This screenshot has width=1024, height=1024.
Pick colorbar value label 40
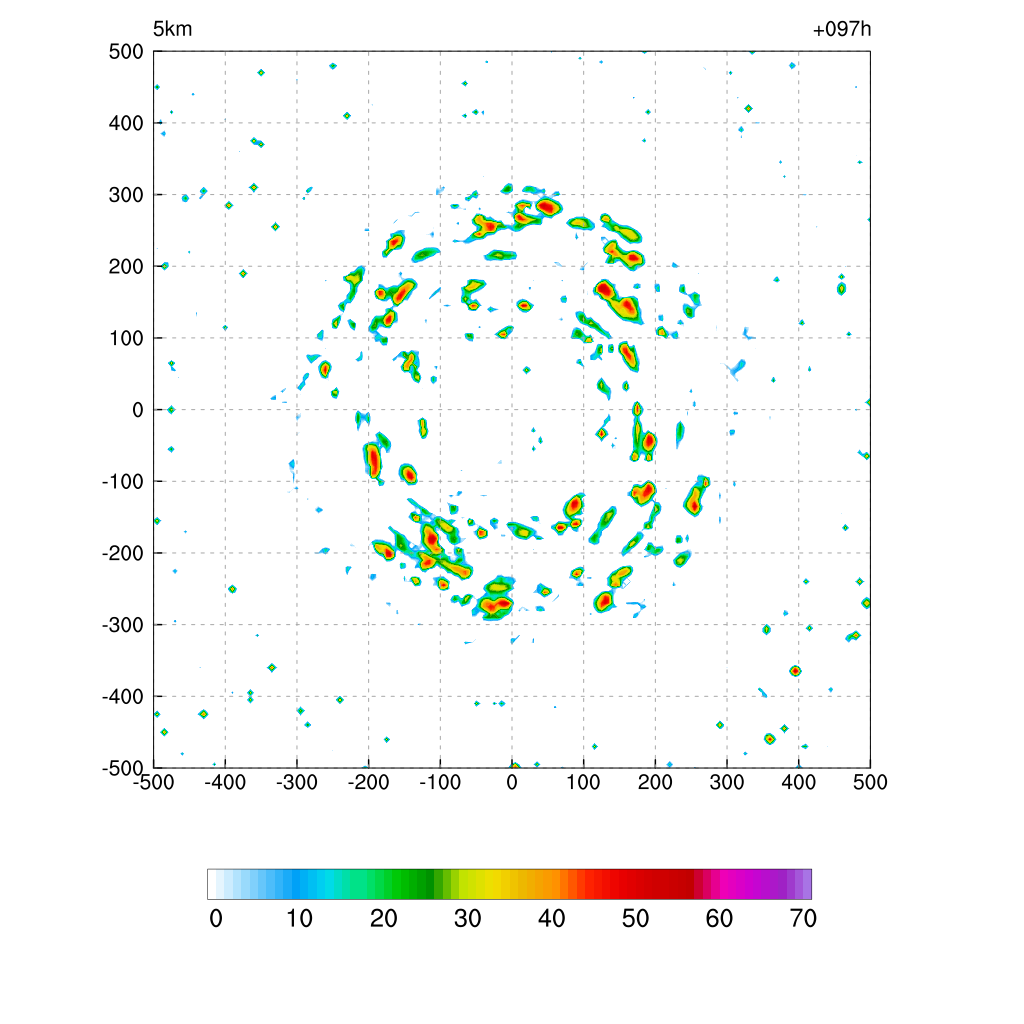551,919
